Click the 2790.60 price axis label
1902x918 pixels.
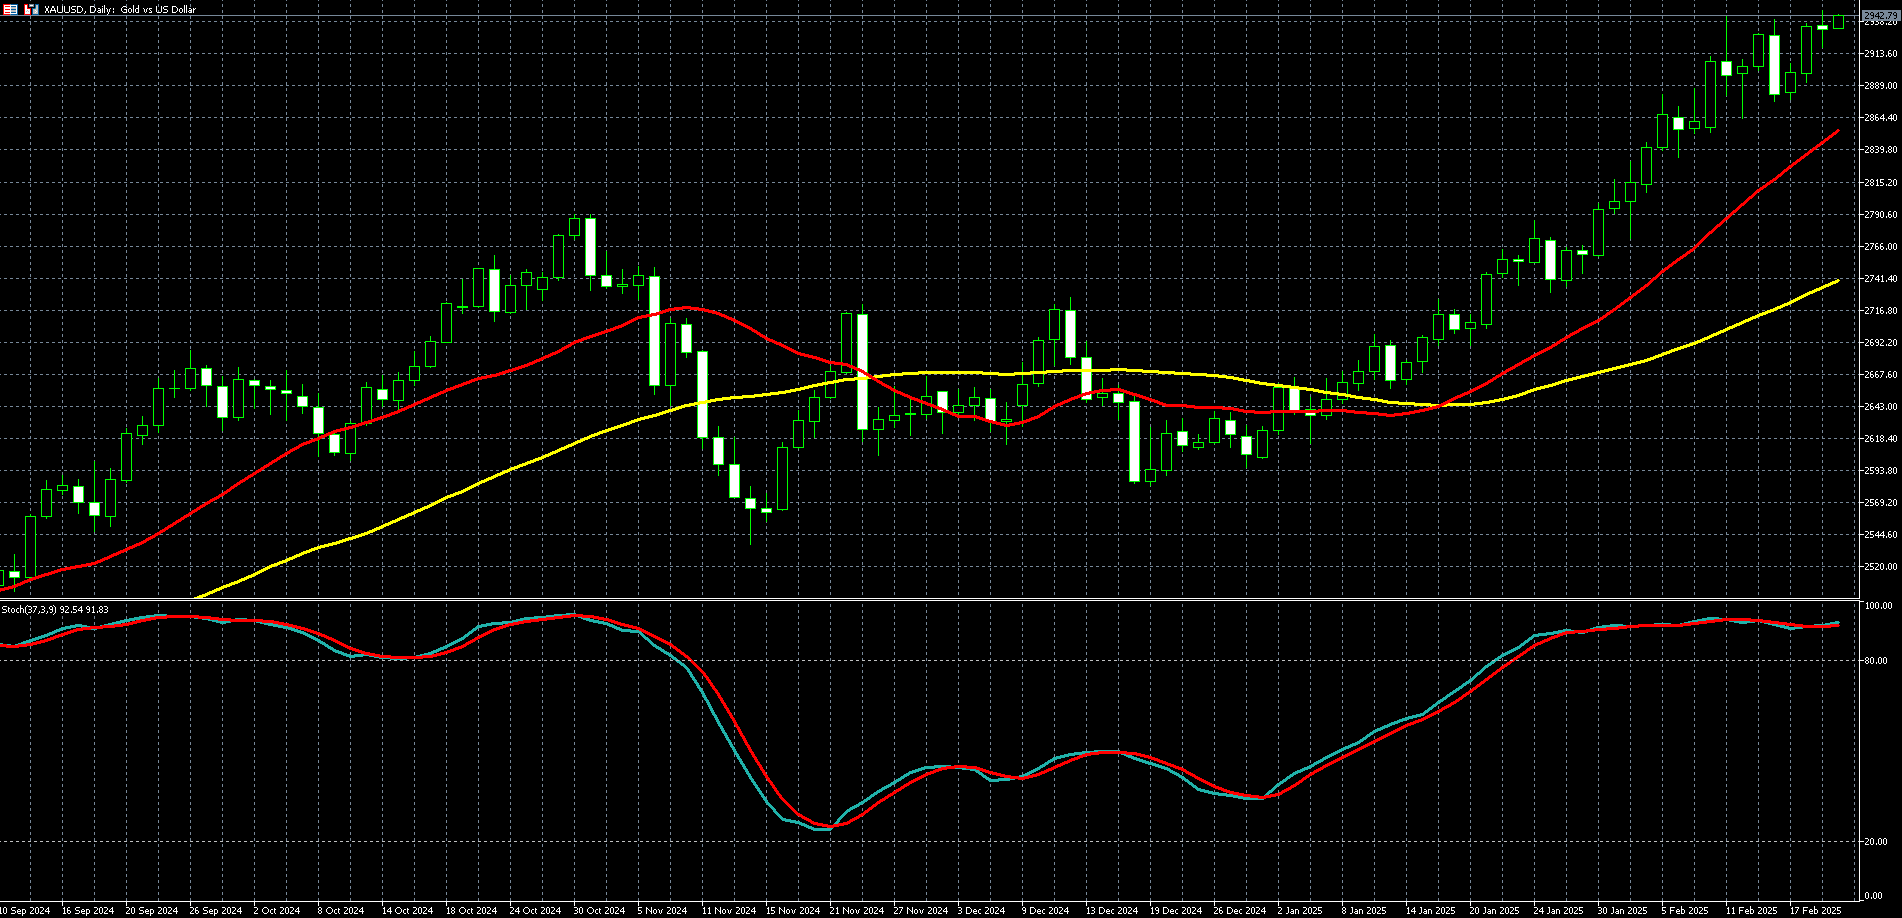(1880, 215)
